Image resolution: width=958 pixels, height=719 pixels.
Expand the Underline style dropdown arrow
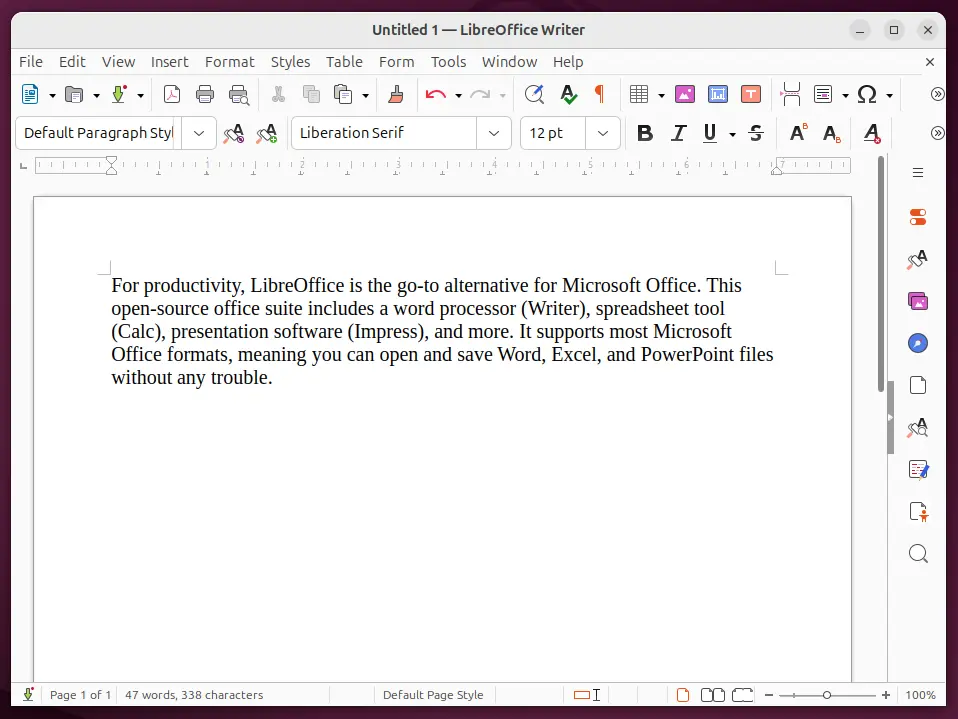tap(732, 134)
